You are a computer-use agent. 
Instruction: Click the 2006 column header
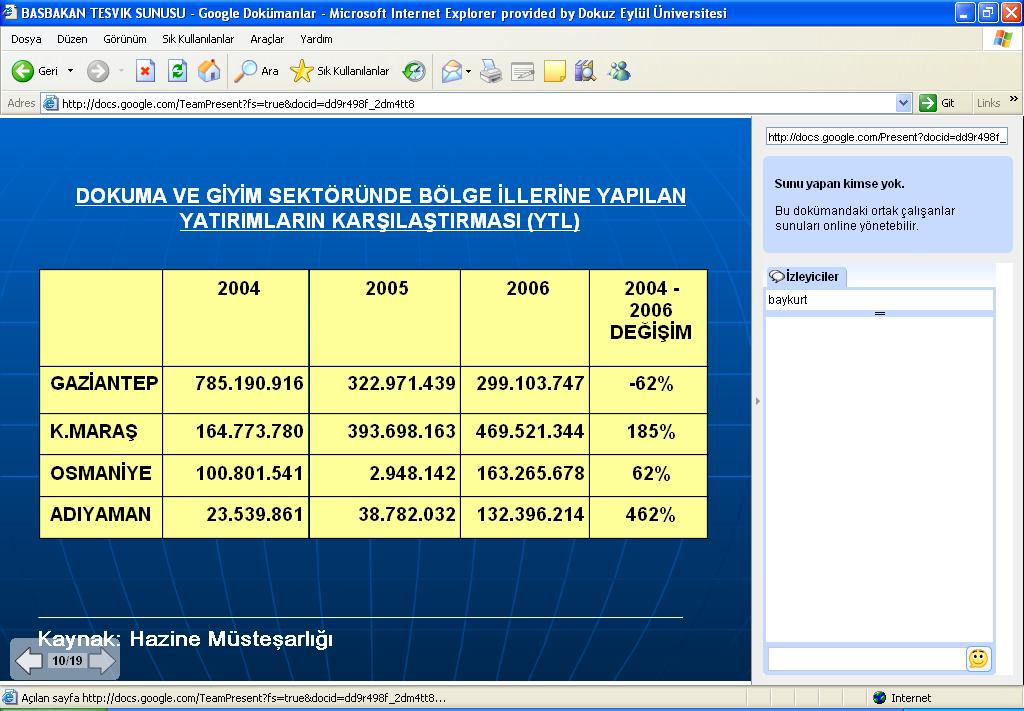pos(528,288)
